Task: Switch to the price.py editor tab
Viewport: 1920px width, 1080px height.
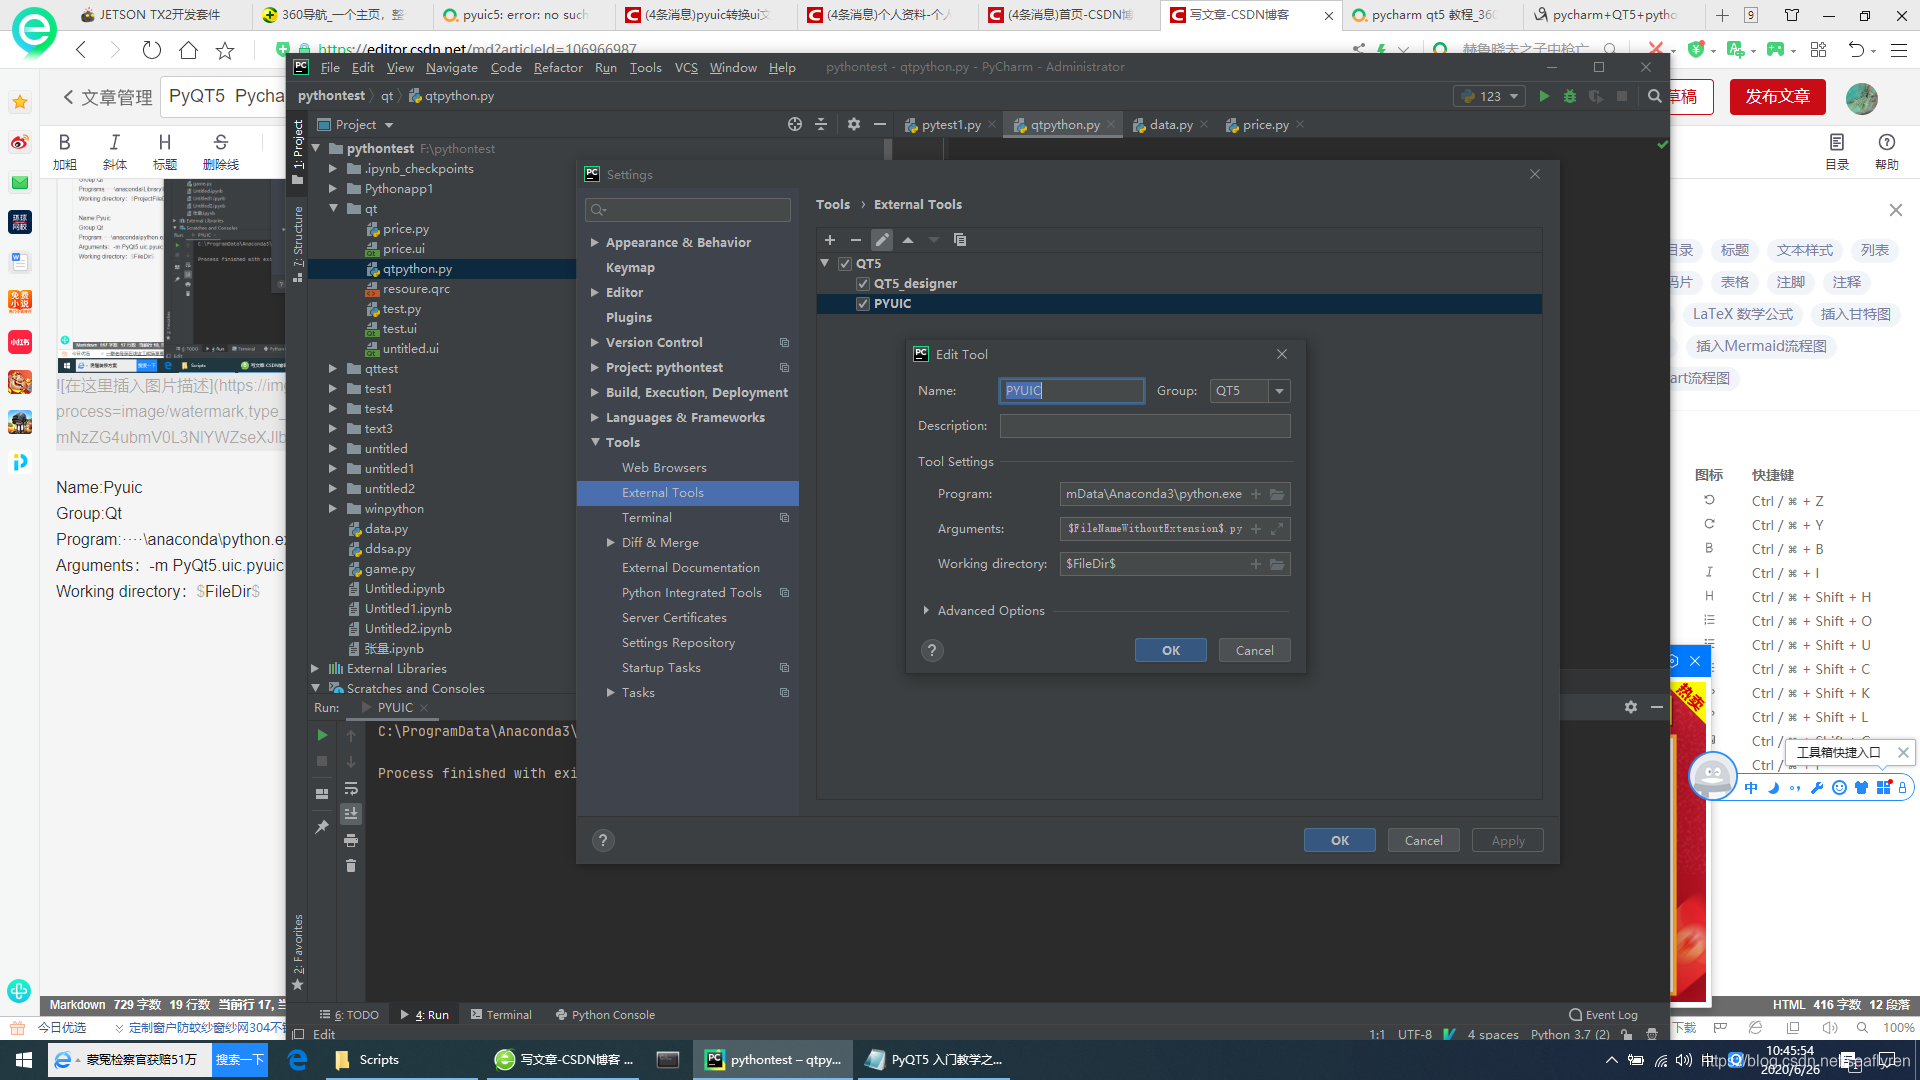Action: [x=1264, y=125]
